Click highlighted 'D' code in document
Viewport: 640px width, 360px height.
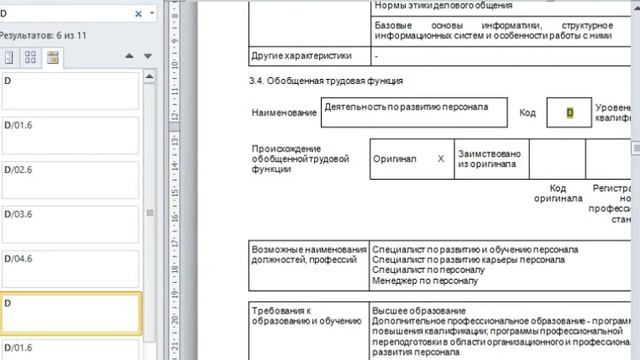570,113
